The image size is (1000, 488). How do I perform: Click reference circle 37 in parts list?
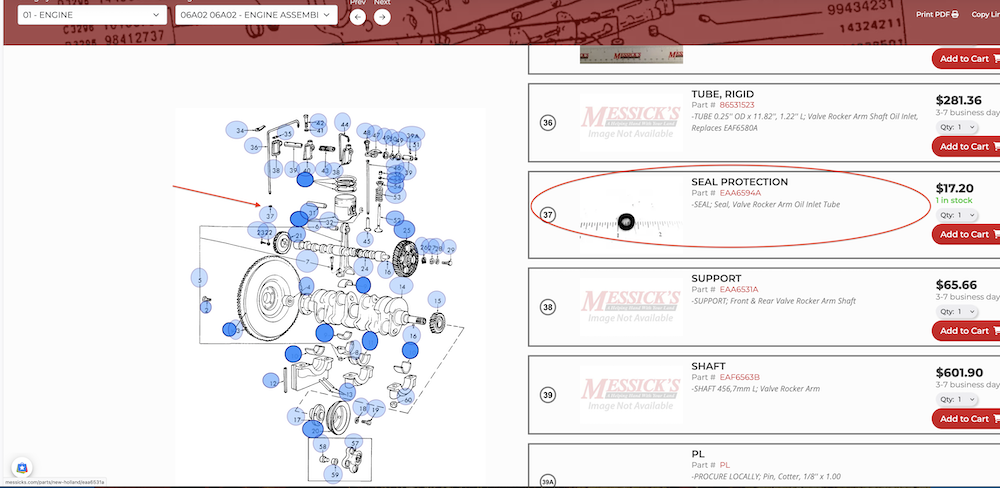coord(547,215)
